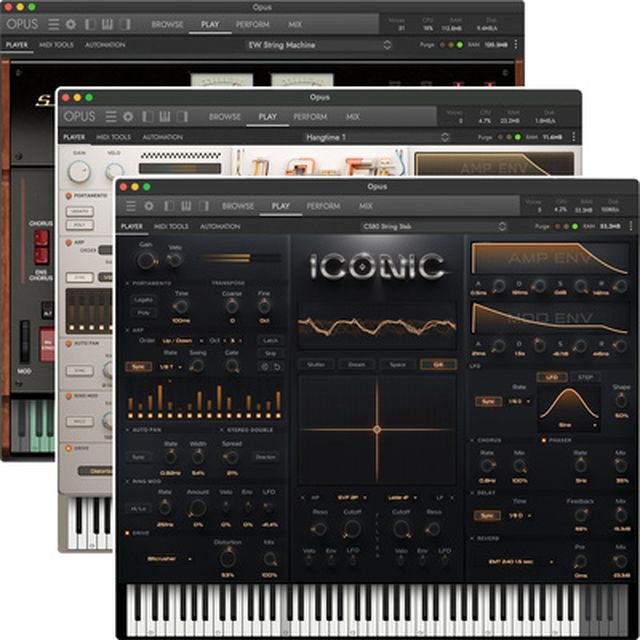Click the Poly button in Portamento section
This screenshot has height=640, width=640.
click(x=143, y=313)
